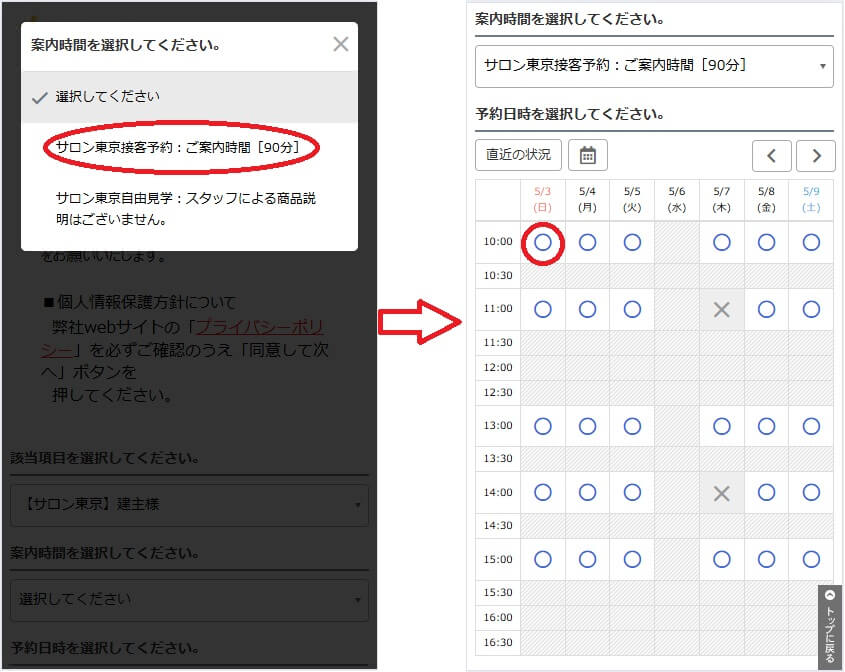Click トップに戻る back-to-top button
The height and width of the screenshot is (672, 845).
click(830, 627)
